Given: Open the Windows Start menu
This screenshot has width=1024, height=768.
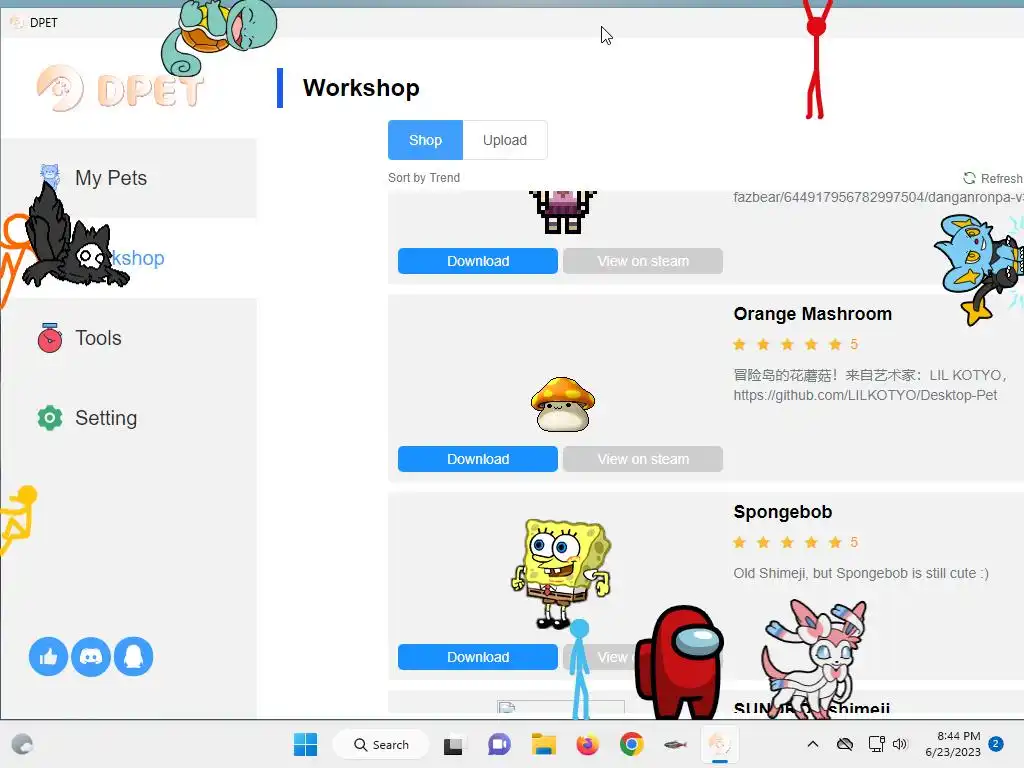Looking at the screenshot, I should tap(305, 744).
